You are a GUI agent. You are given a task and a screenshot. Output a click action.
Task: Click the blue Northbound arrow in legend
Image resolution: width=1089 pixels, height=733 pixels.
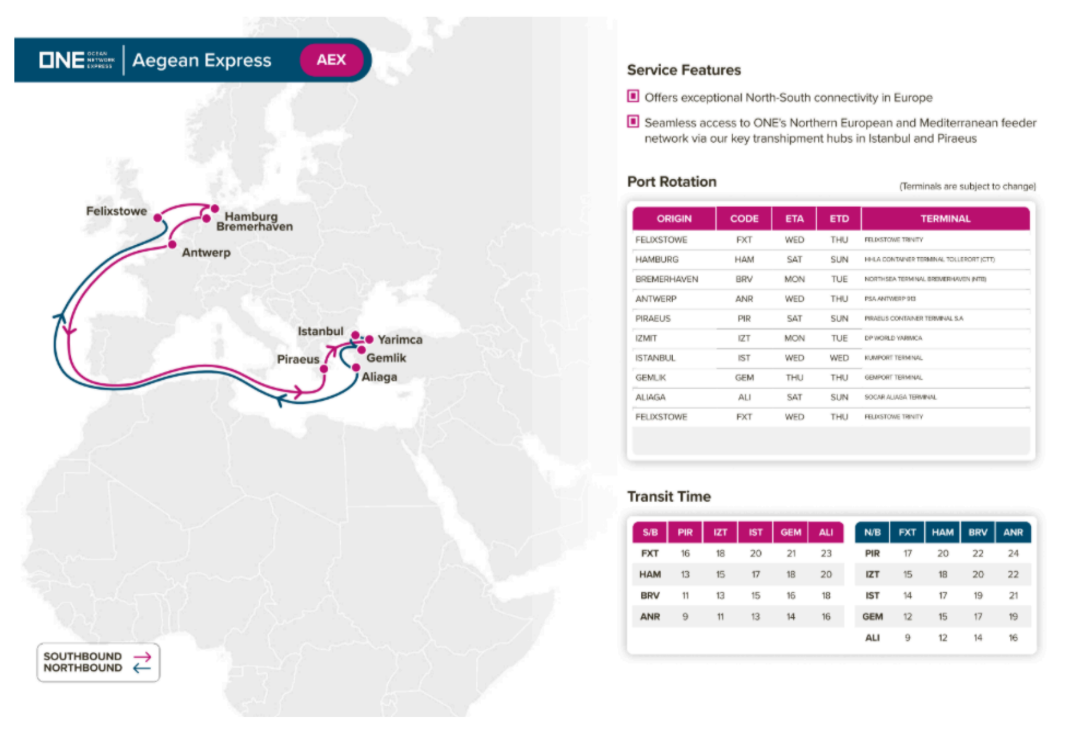(x=142, y=668)
